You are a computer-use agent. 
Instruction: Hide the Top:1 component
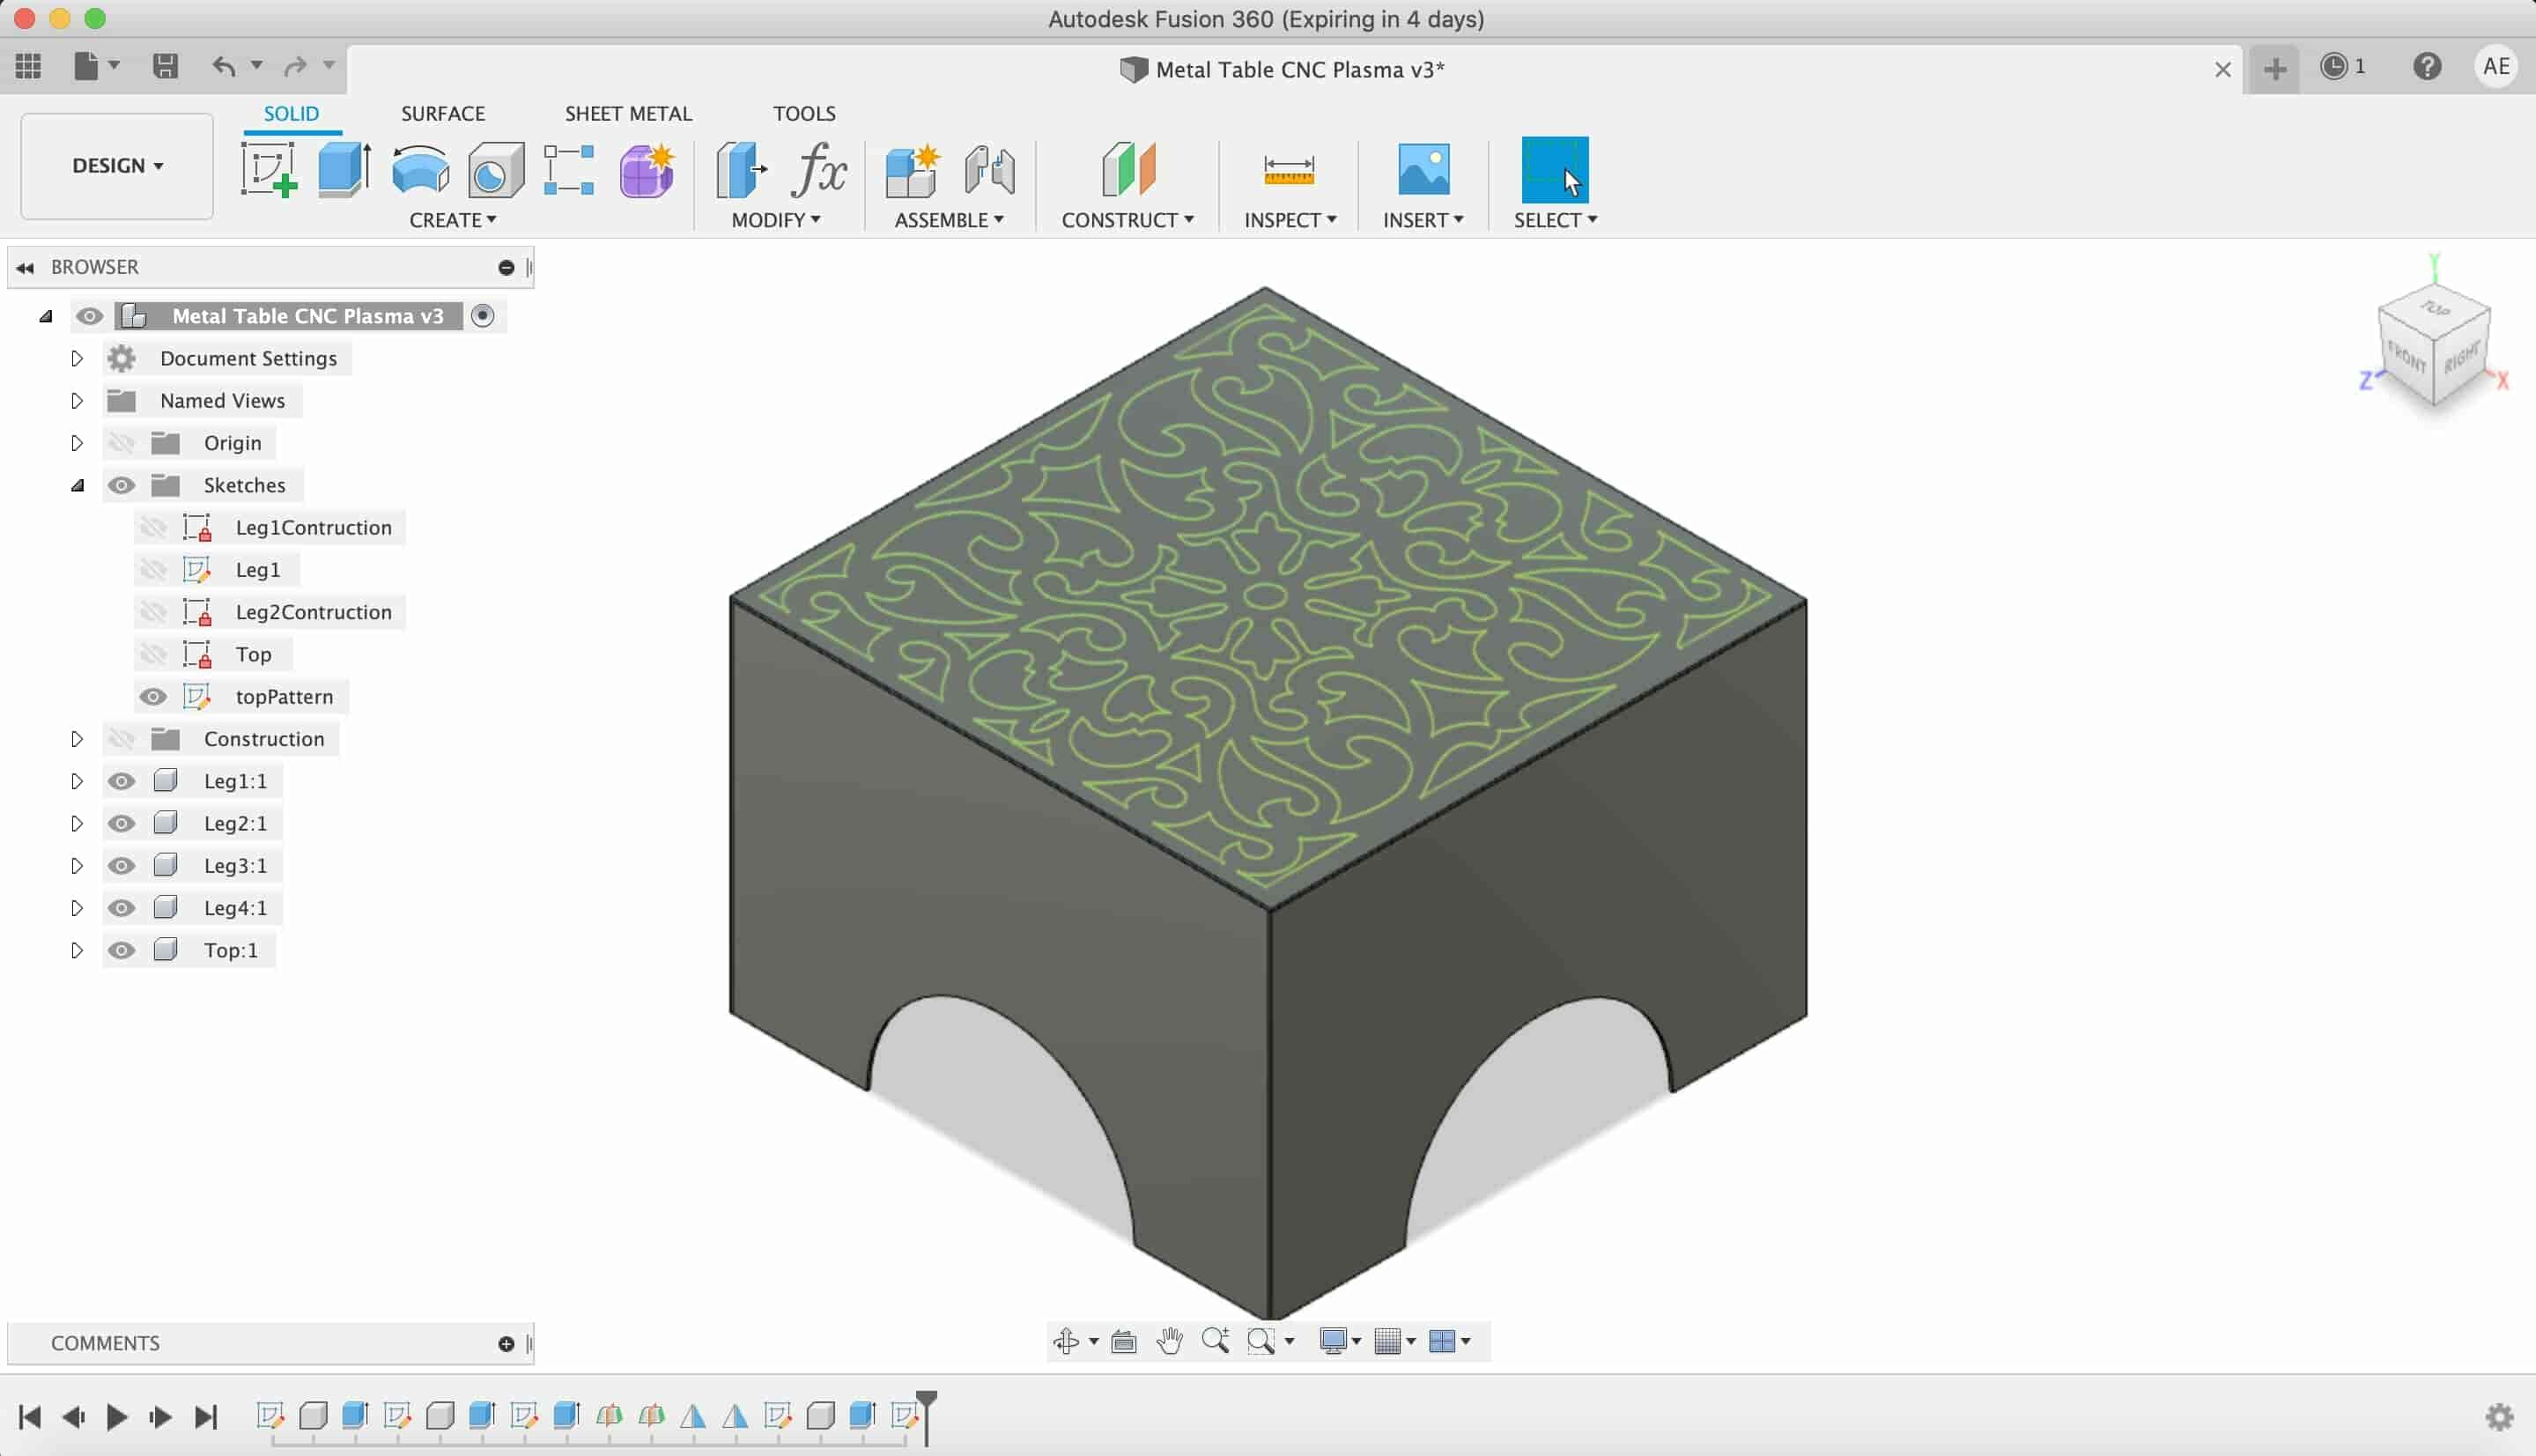click(x=121, y=950)
